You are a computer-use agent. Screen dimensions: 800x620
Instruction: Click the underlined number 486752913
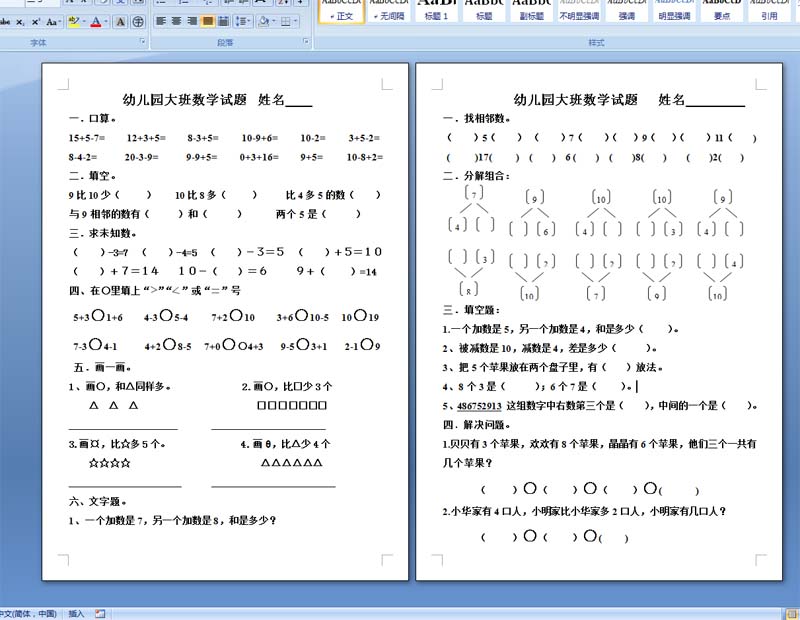click(x=479, y=406)
